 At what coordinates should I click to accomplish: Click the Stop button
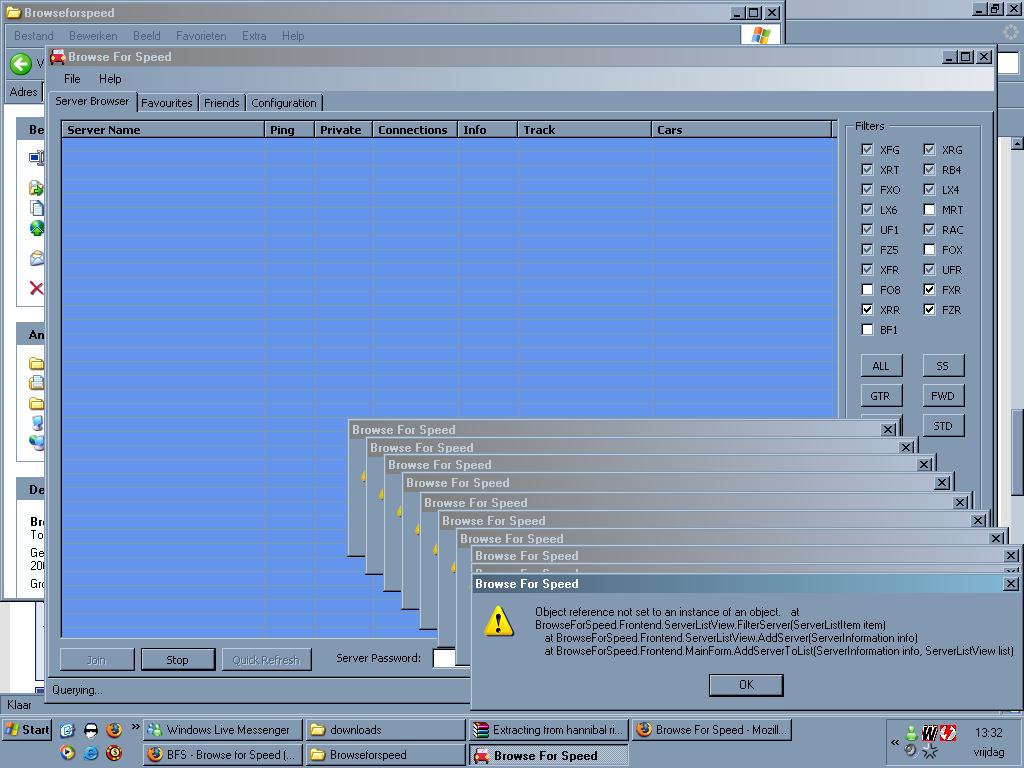(x=177, y=660)
